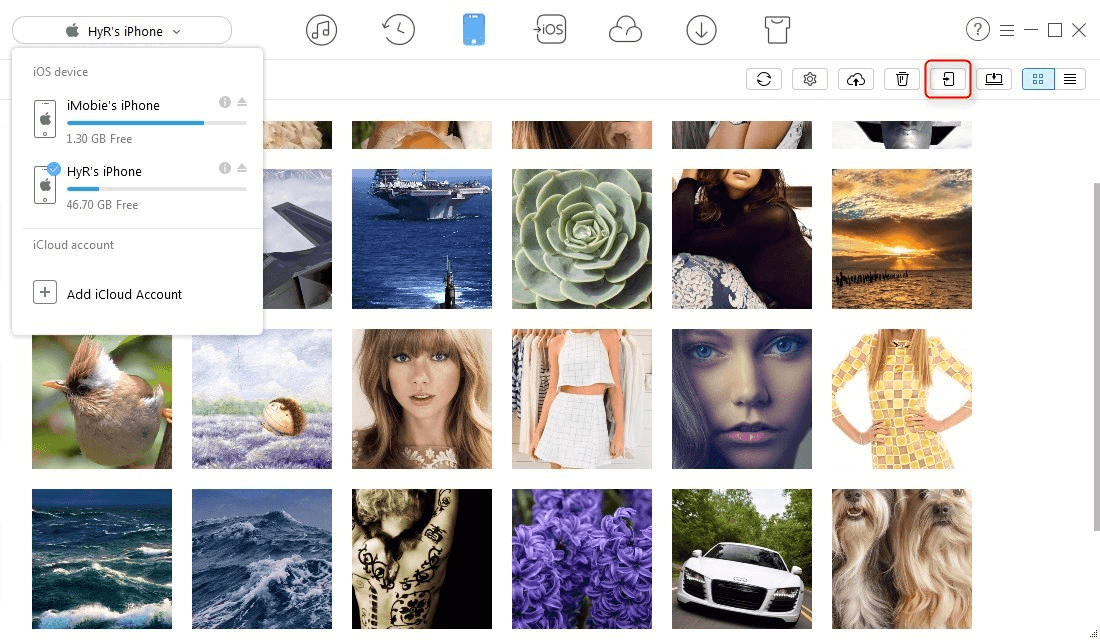This screenshot has height=640, width=1100.
Task: Select the crested bird photo
Action: coord(102,401)
